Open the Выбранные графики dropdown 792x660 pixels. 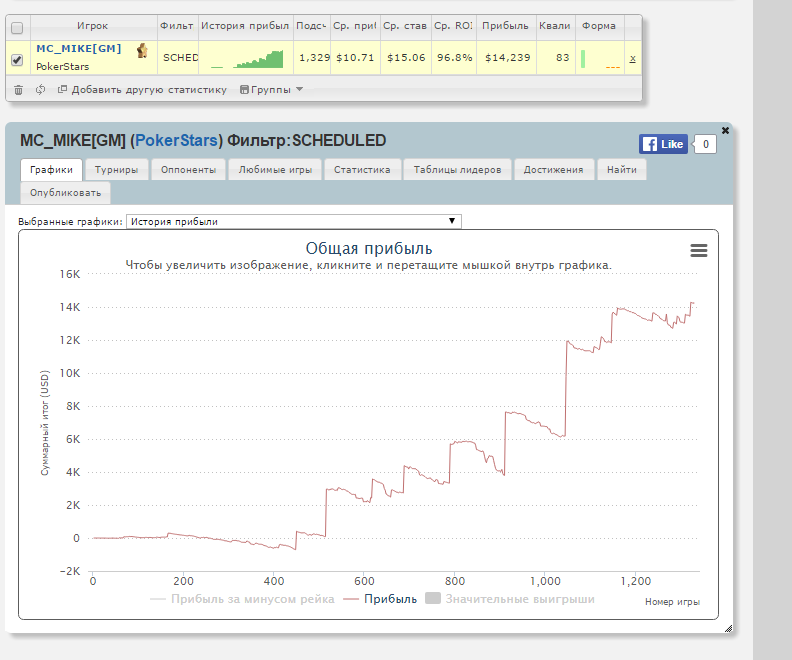click(x=293, y=221)
